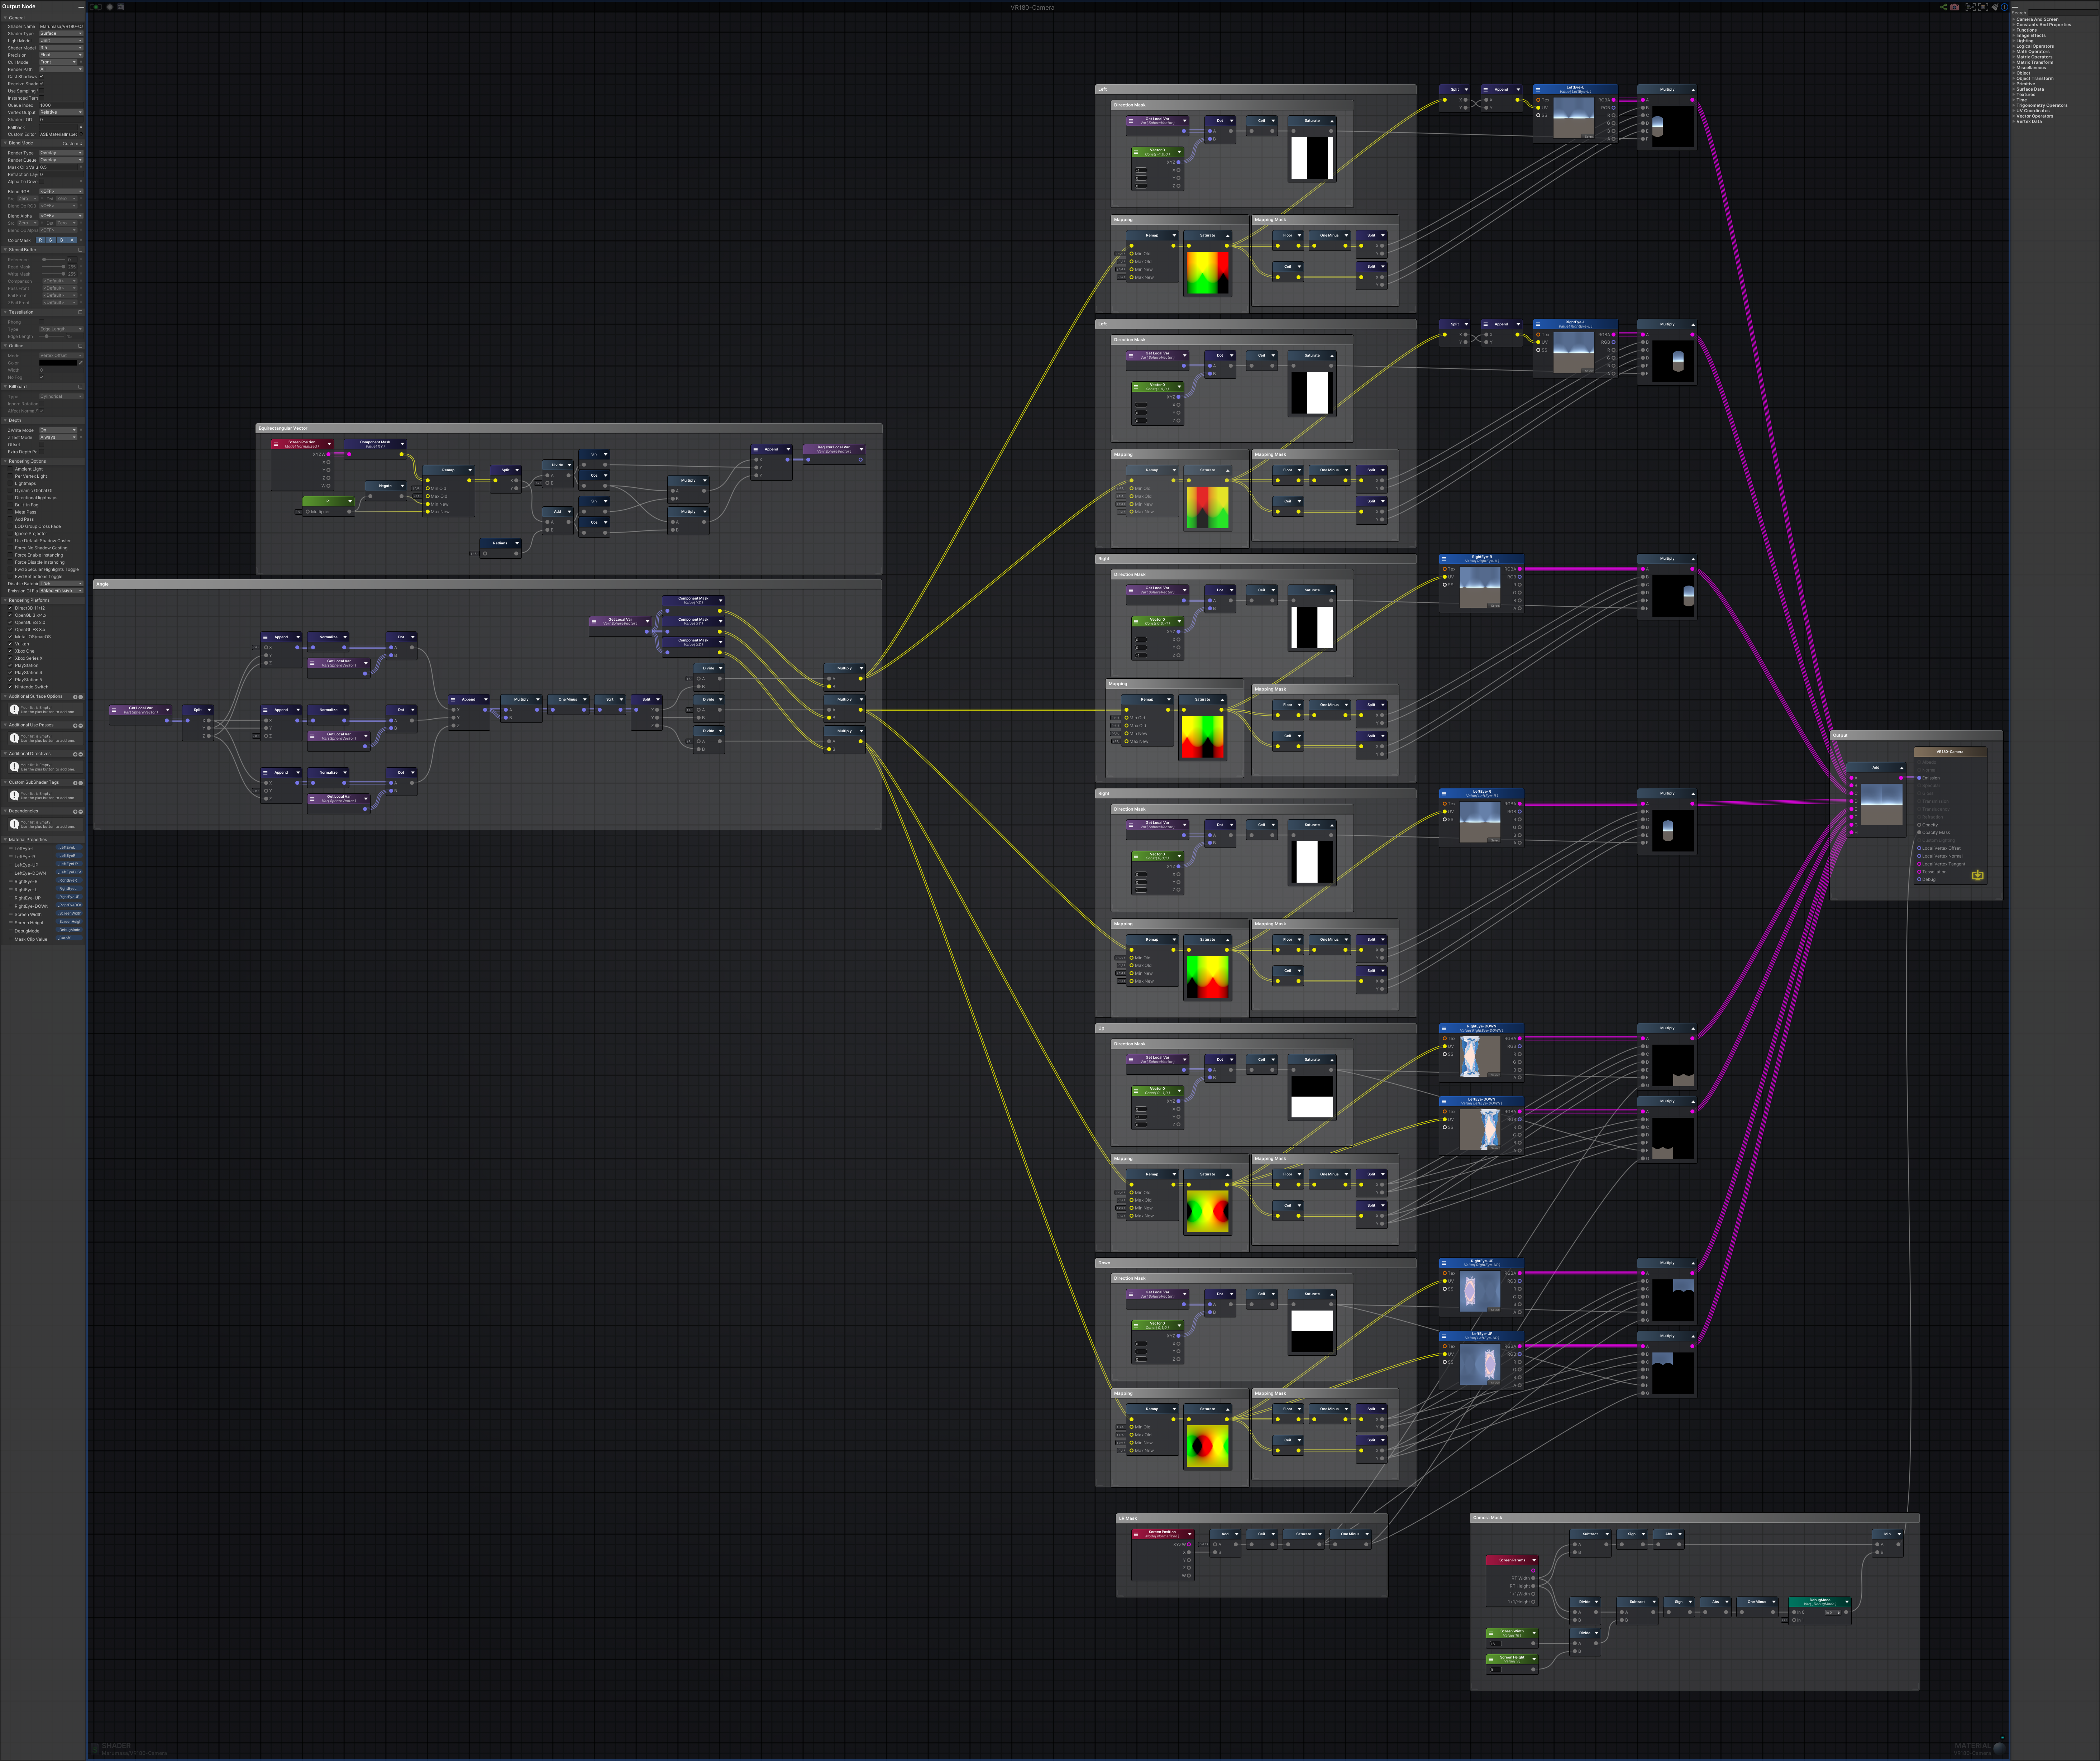
Task: Click the Outline black color swatch
Action: (x=58, y=363)
